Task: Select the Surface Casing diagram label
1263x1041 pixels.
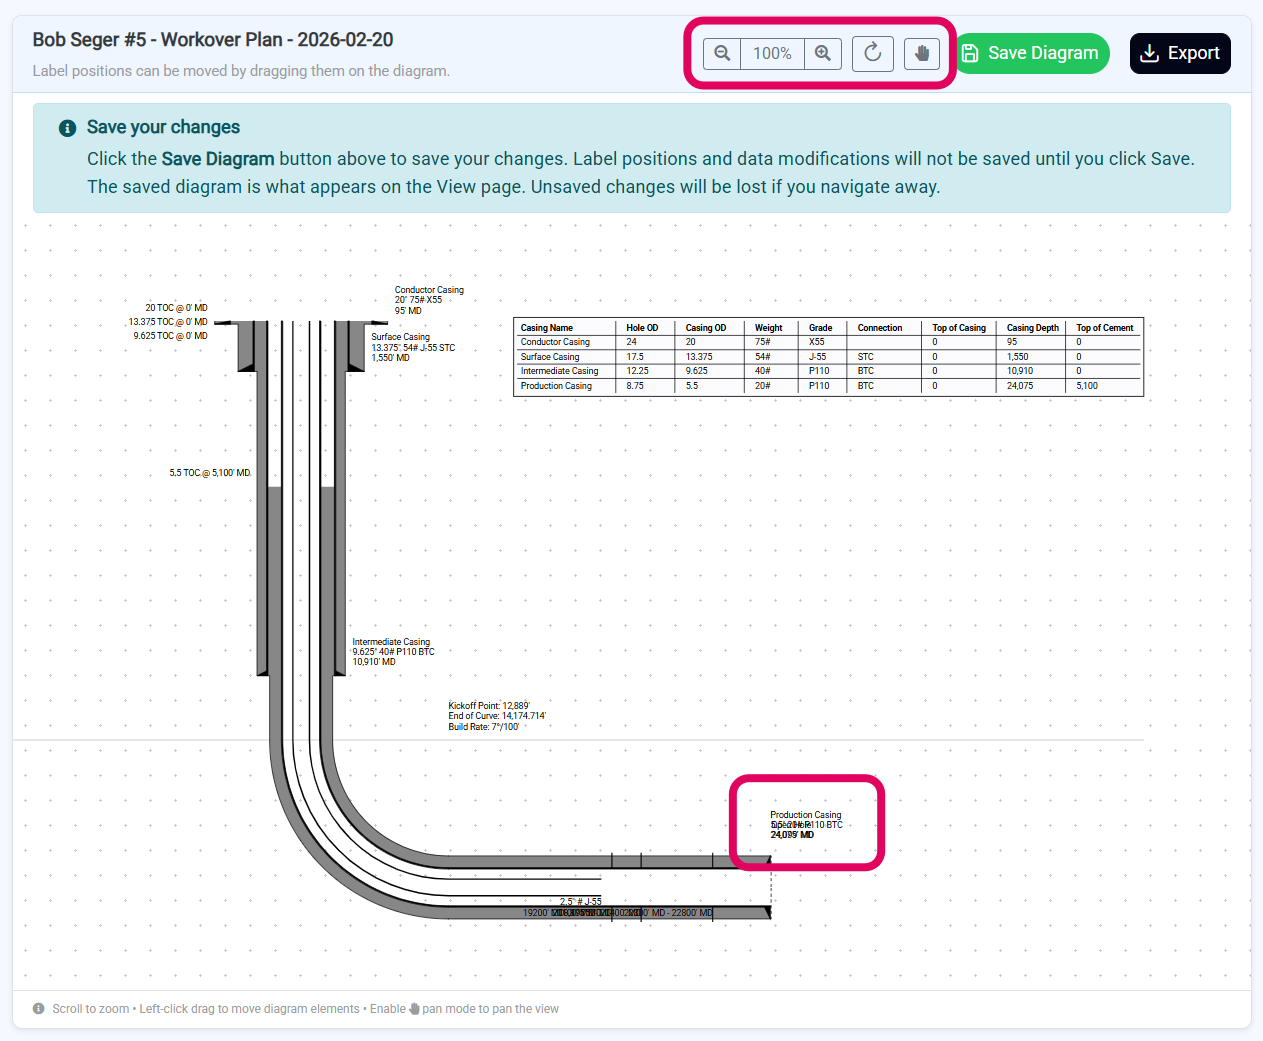Action: click(413, 347)
